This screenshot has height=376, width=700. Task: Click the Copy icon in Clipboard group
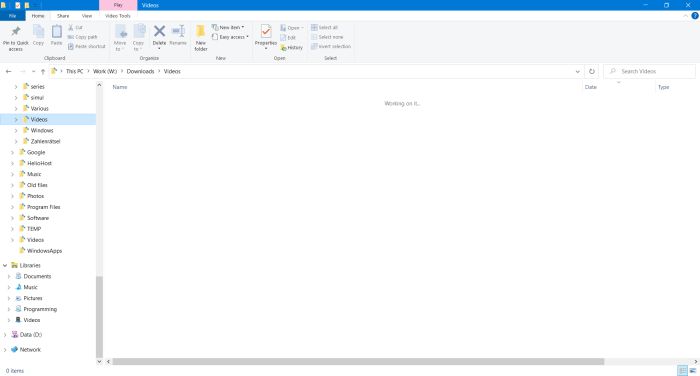click(38, 32)
